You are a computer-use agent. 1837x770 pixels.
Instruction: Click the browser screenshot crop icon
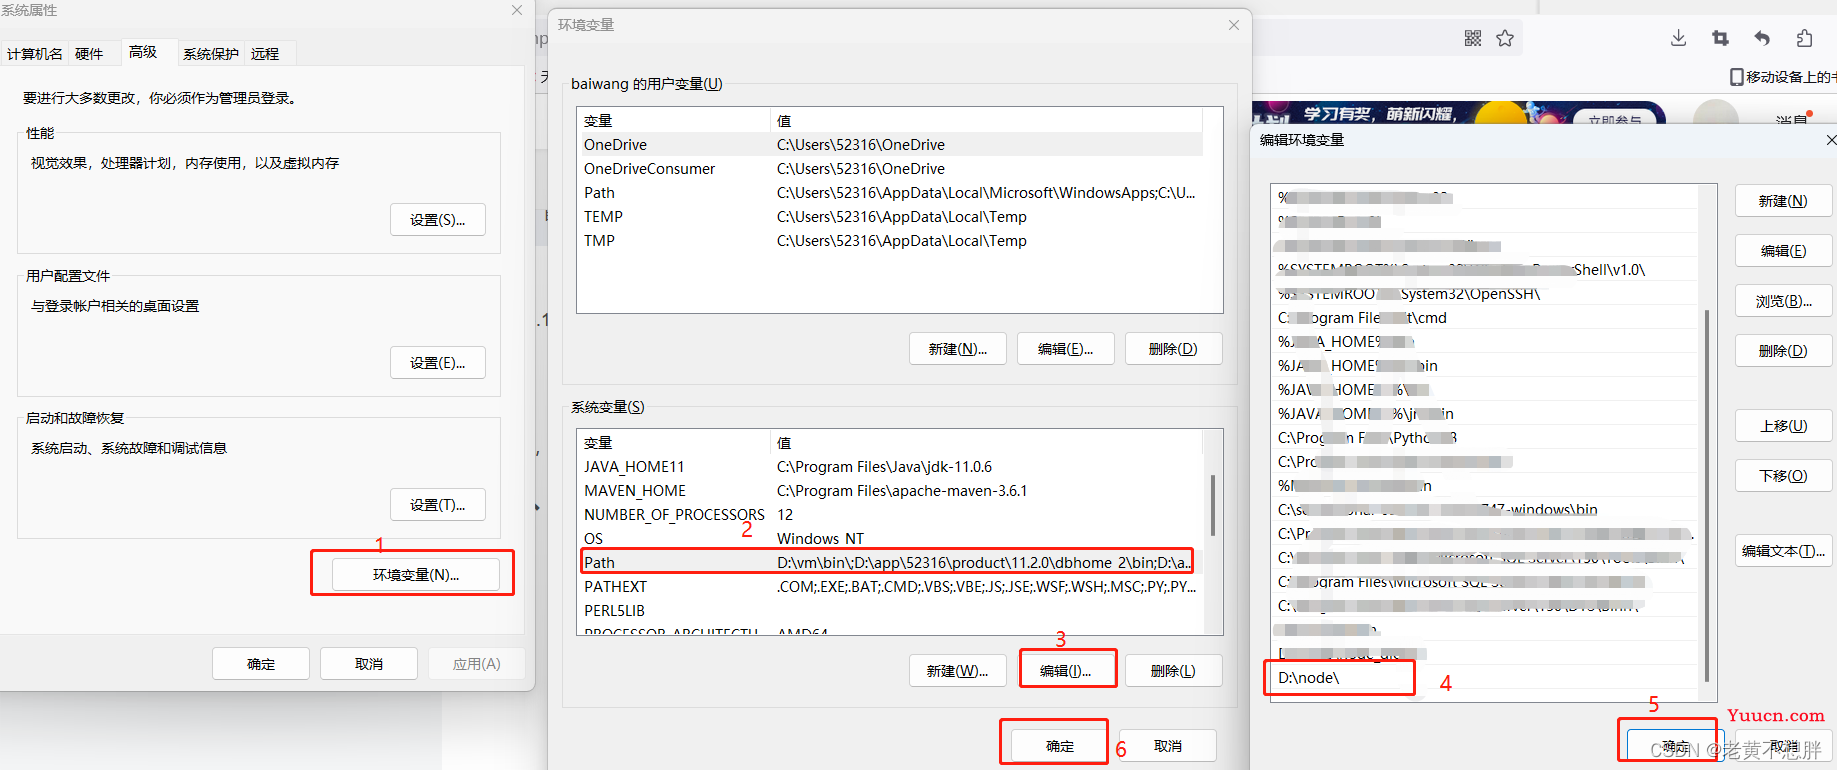1720,38
